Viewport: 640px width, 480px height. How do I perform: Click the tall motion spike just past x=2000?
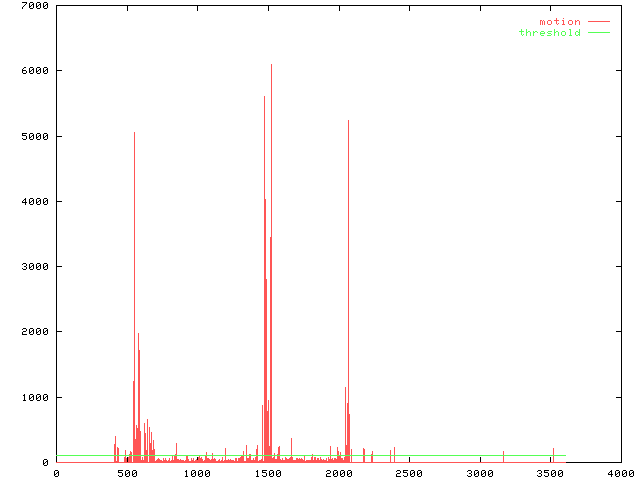348,125
